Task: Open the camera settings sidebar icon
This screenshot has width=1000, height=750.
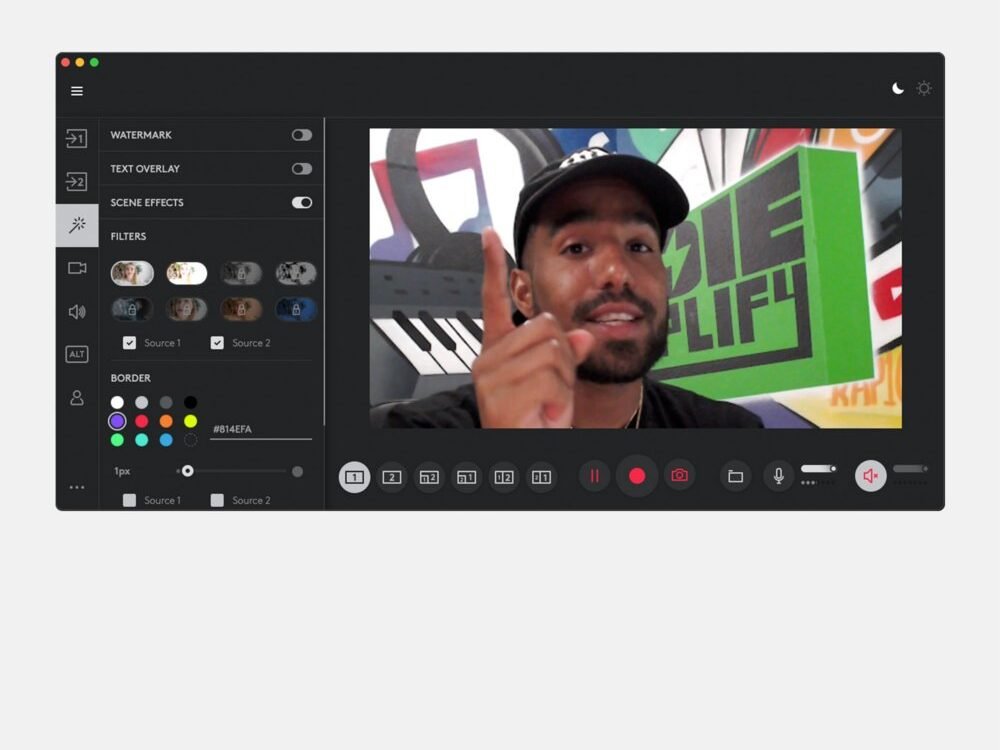Action: point(77,268)
